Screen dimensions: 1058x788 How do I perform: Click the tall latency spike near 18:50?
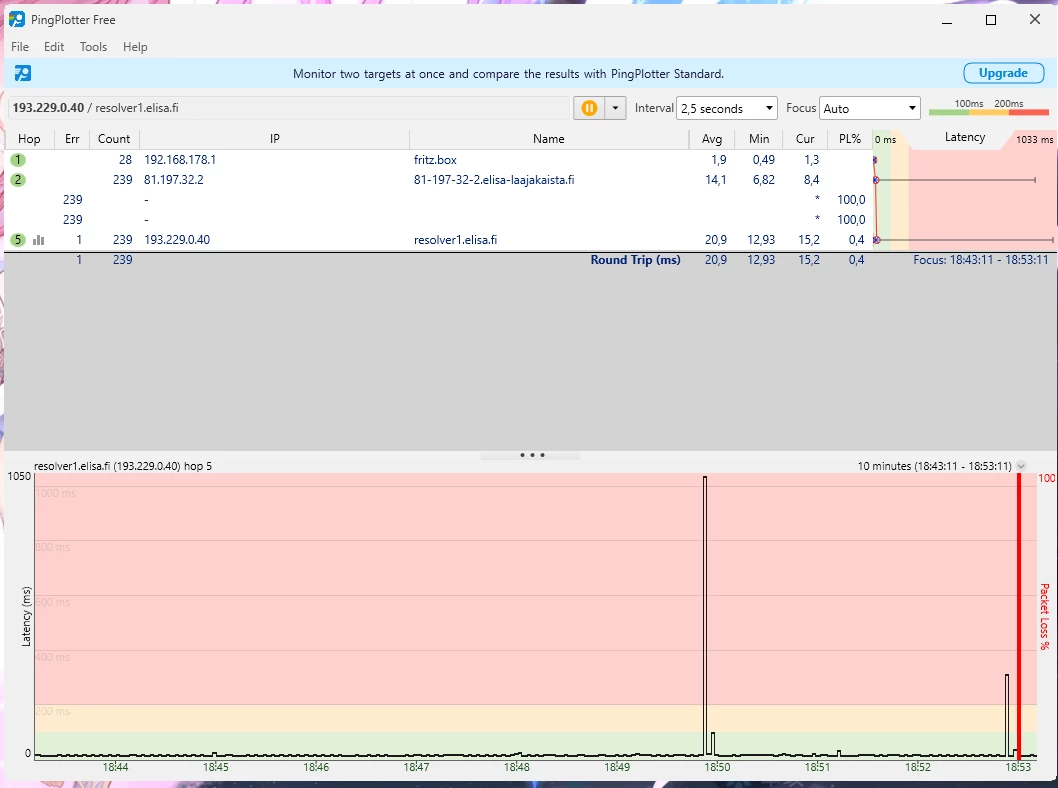705,615
